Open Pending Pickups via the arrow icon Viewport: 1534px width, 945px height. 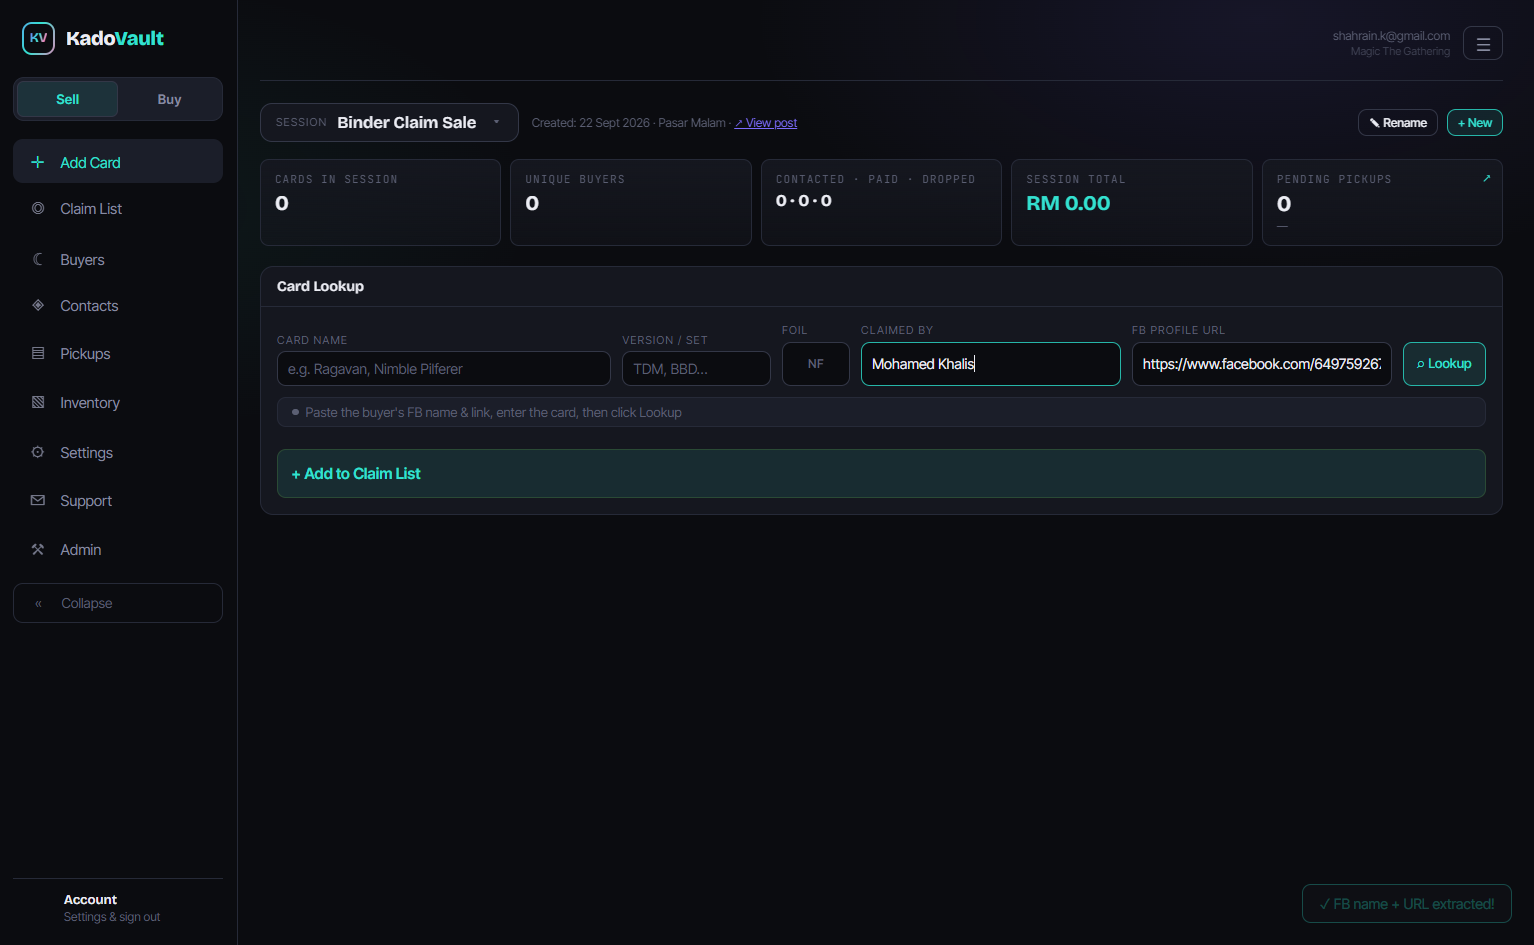(x=1487, y=178)
